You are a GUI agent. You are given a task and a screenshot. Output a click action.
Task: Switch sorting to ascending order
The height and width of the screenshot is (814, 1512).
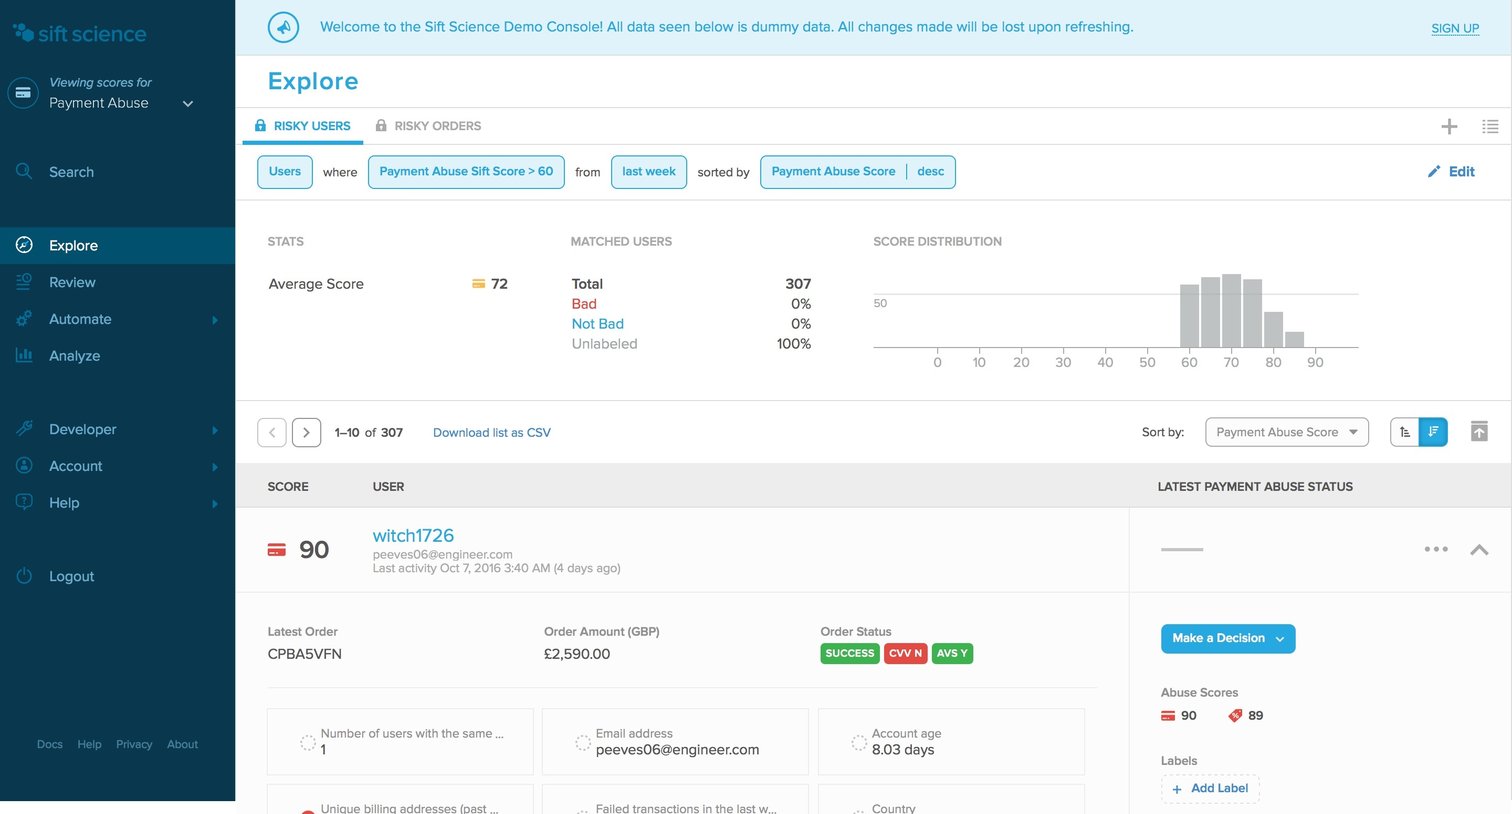point(1405,432)
